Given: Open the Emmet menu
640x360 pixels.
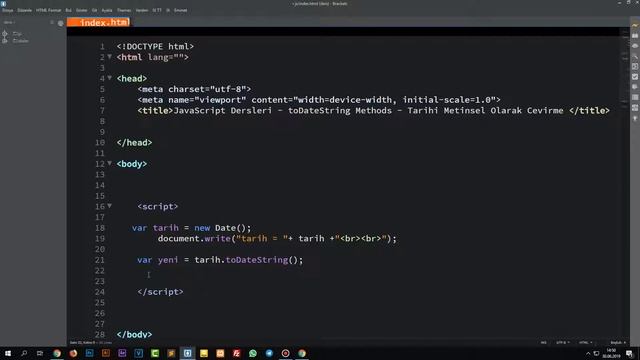Looking at the screenshot, I should coord(180,10).
